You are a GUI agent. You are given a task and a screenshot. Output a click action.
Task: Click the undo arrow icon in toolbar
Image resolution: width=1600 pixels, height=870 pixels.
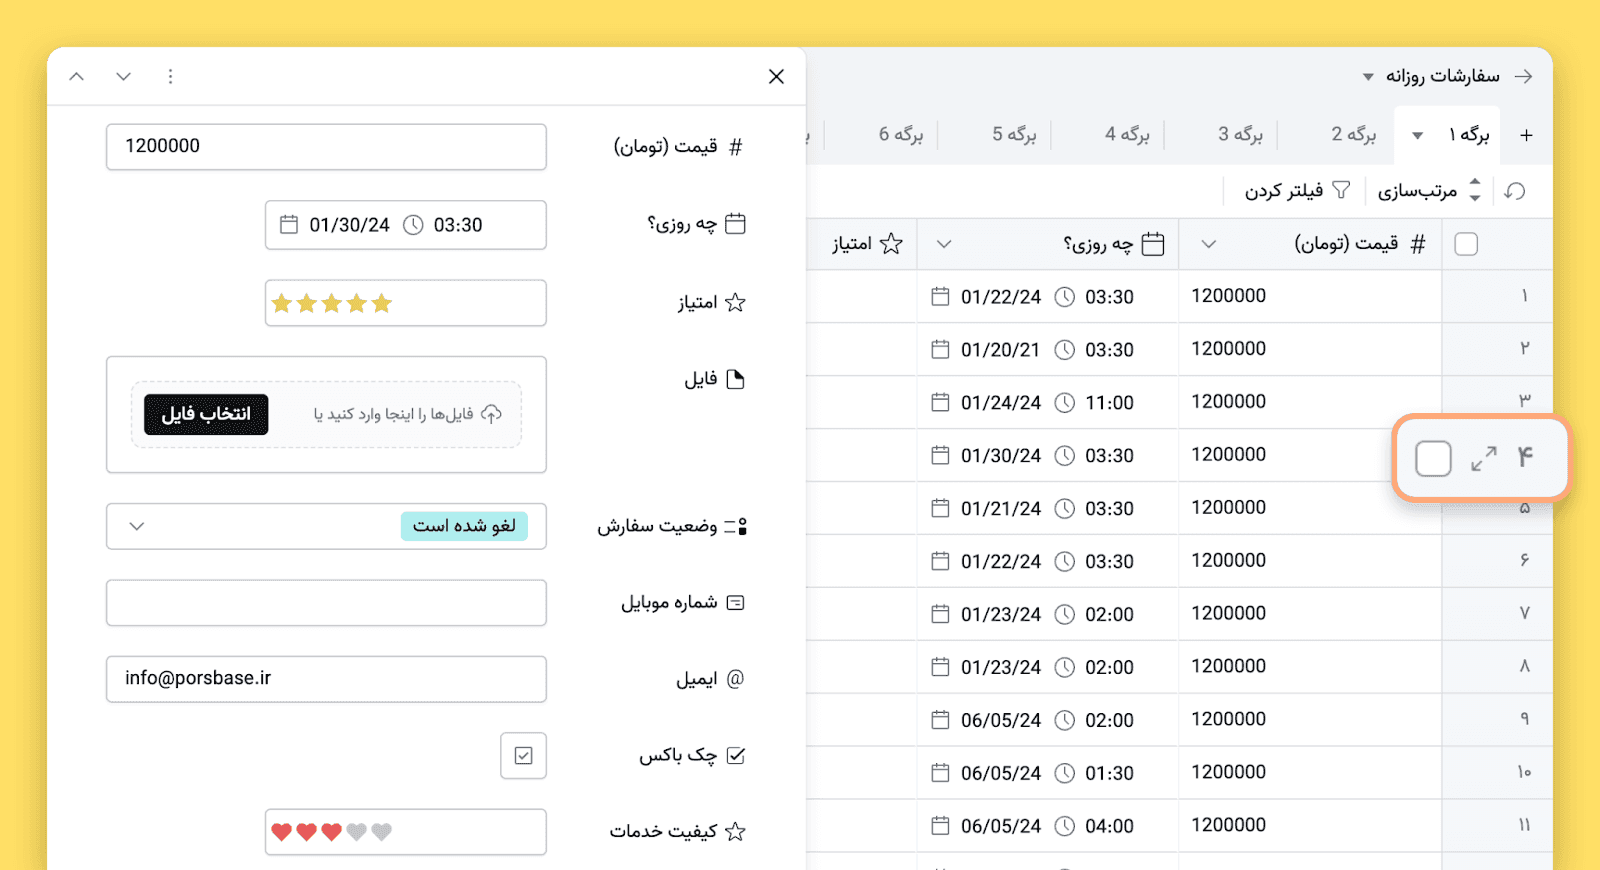(x=1515, y=191)
